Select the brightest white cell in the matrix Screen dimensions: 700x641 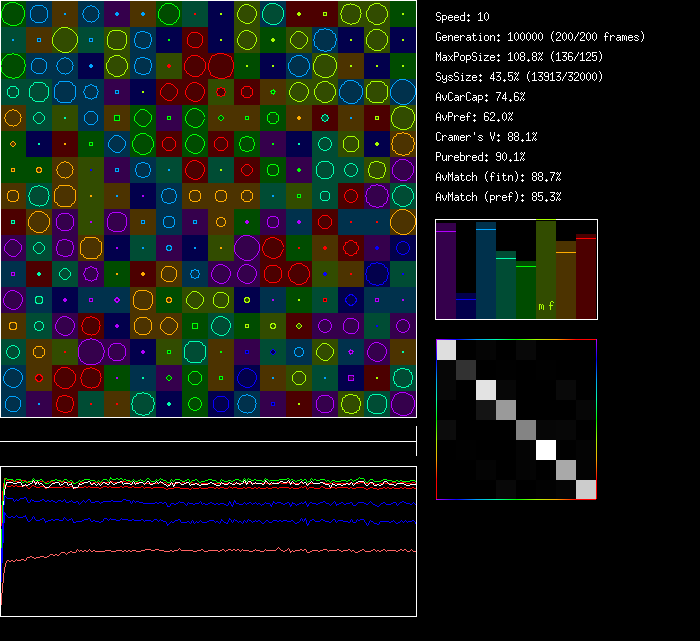point(546,450)
